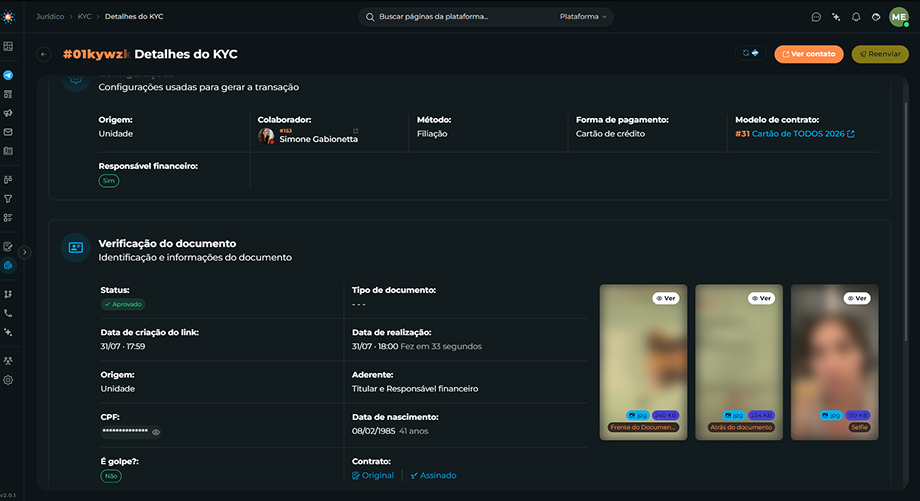Click the Detalhes do KYC breadcrumb
This screenshot has width=920, height=501.
point(134,16)
